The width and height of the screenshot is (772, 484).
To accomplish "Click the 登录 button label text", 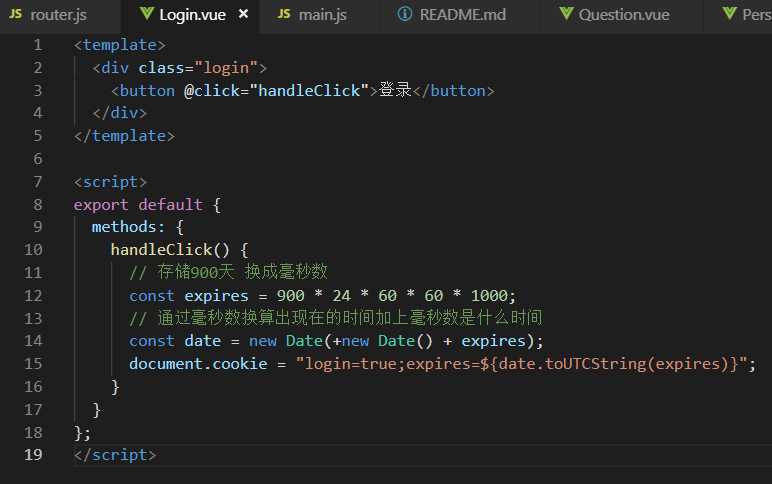I will click(395, 90).
